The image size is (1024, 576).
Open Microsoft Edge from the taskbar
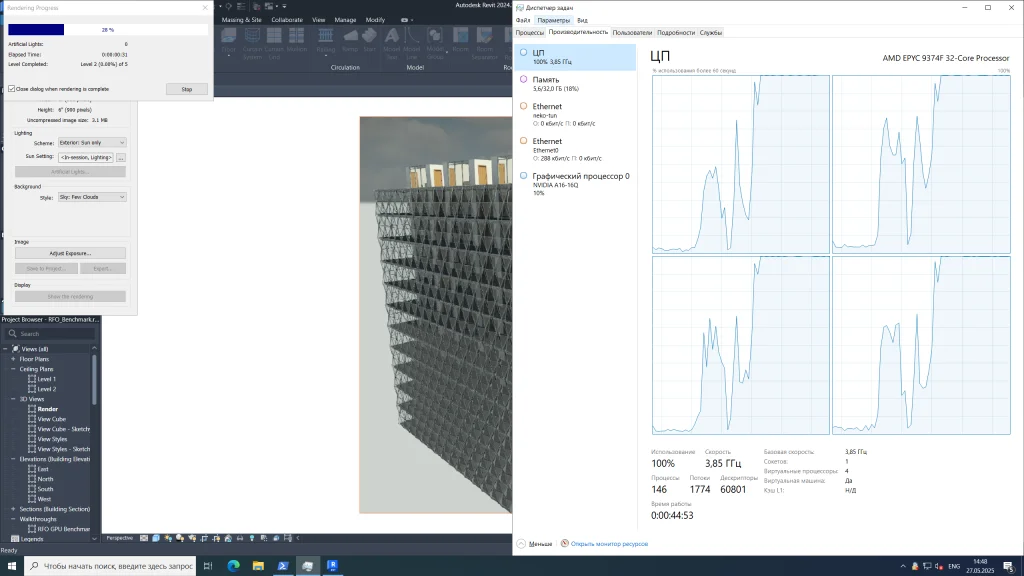[x=233, y=566]
